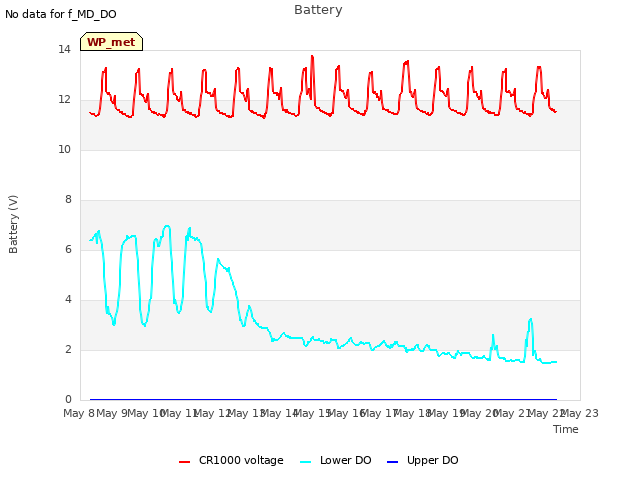Click the 0 y-axis tick label
This screenshot has width=640, height=480.
pos(68,399)
